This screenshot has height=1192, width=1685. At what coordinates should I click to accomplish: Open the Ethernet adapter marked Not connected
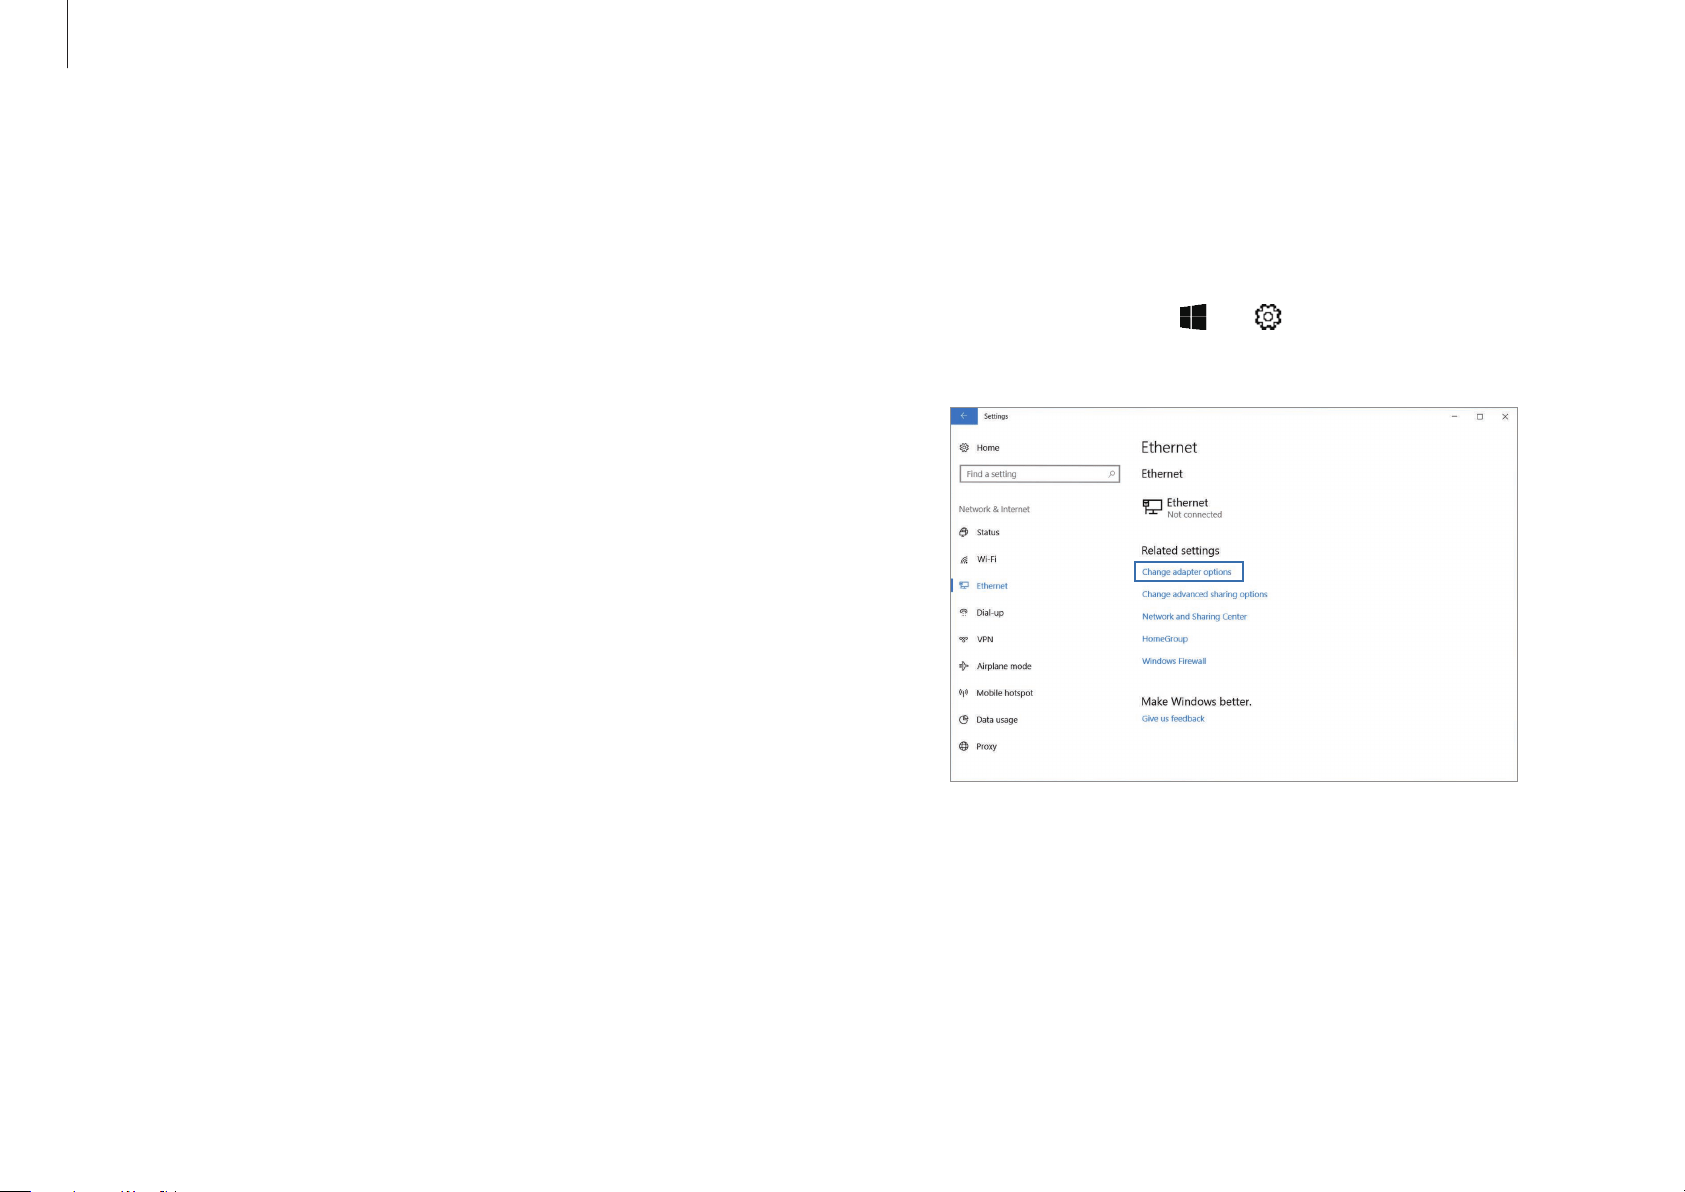1183,508
